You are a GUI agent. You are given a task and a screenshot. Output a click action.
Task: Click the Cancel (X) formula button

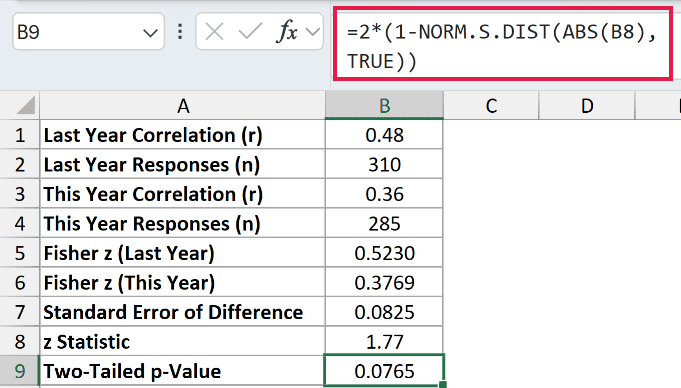point(214,32)
